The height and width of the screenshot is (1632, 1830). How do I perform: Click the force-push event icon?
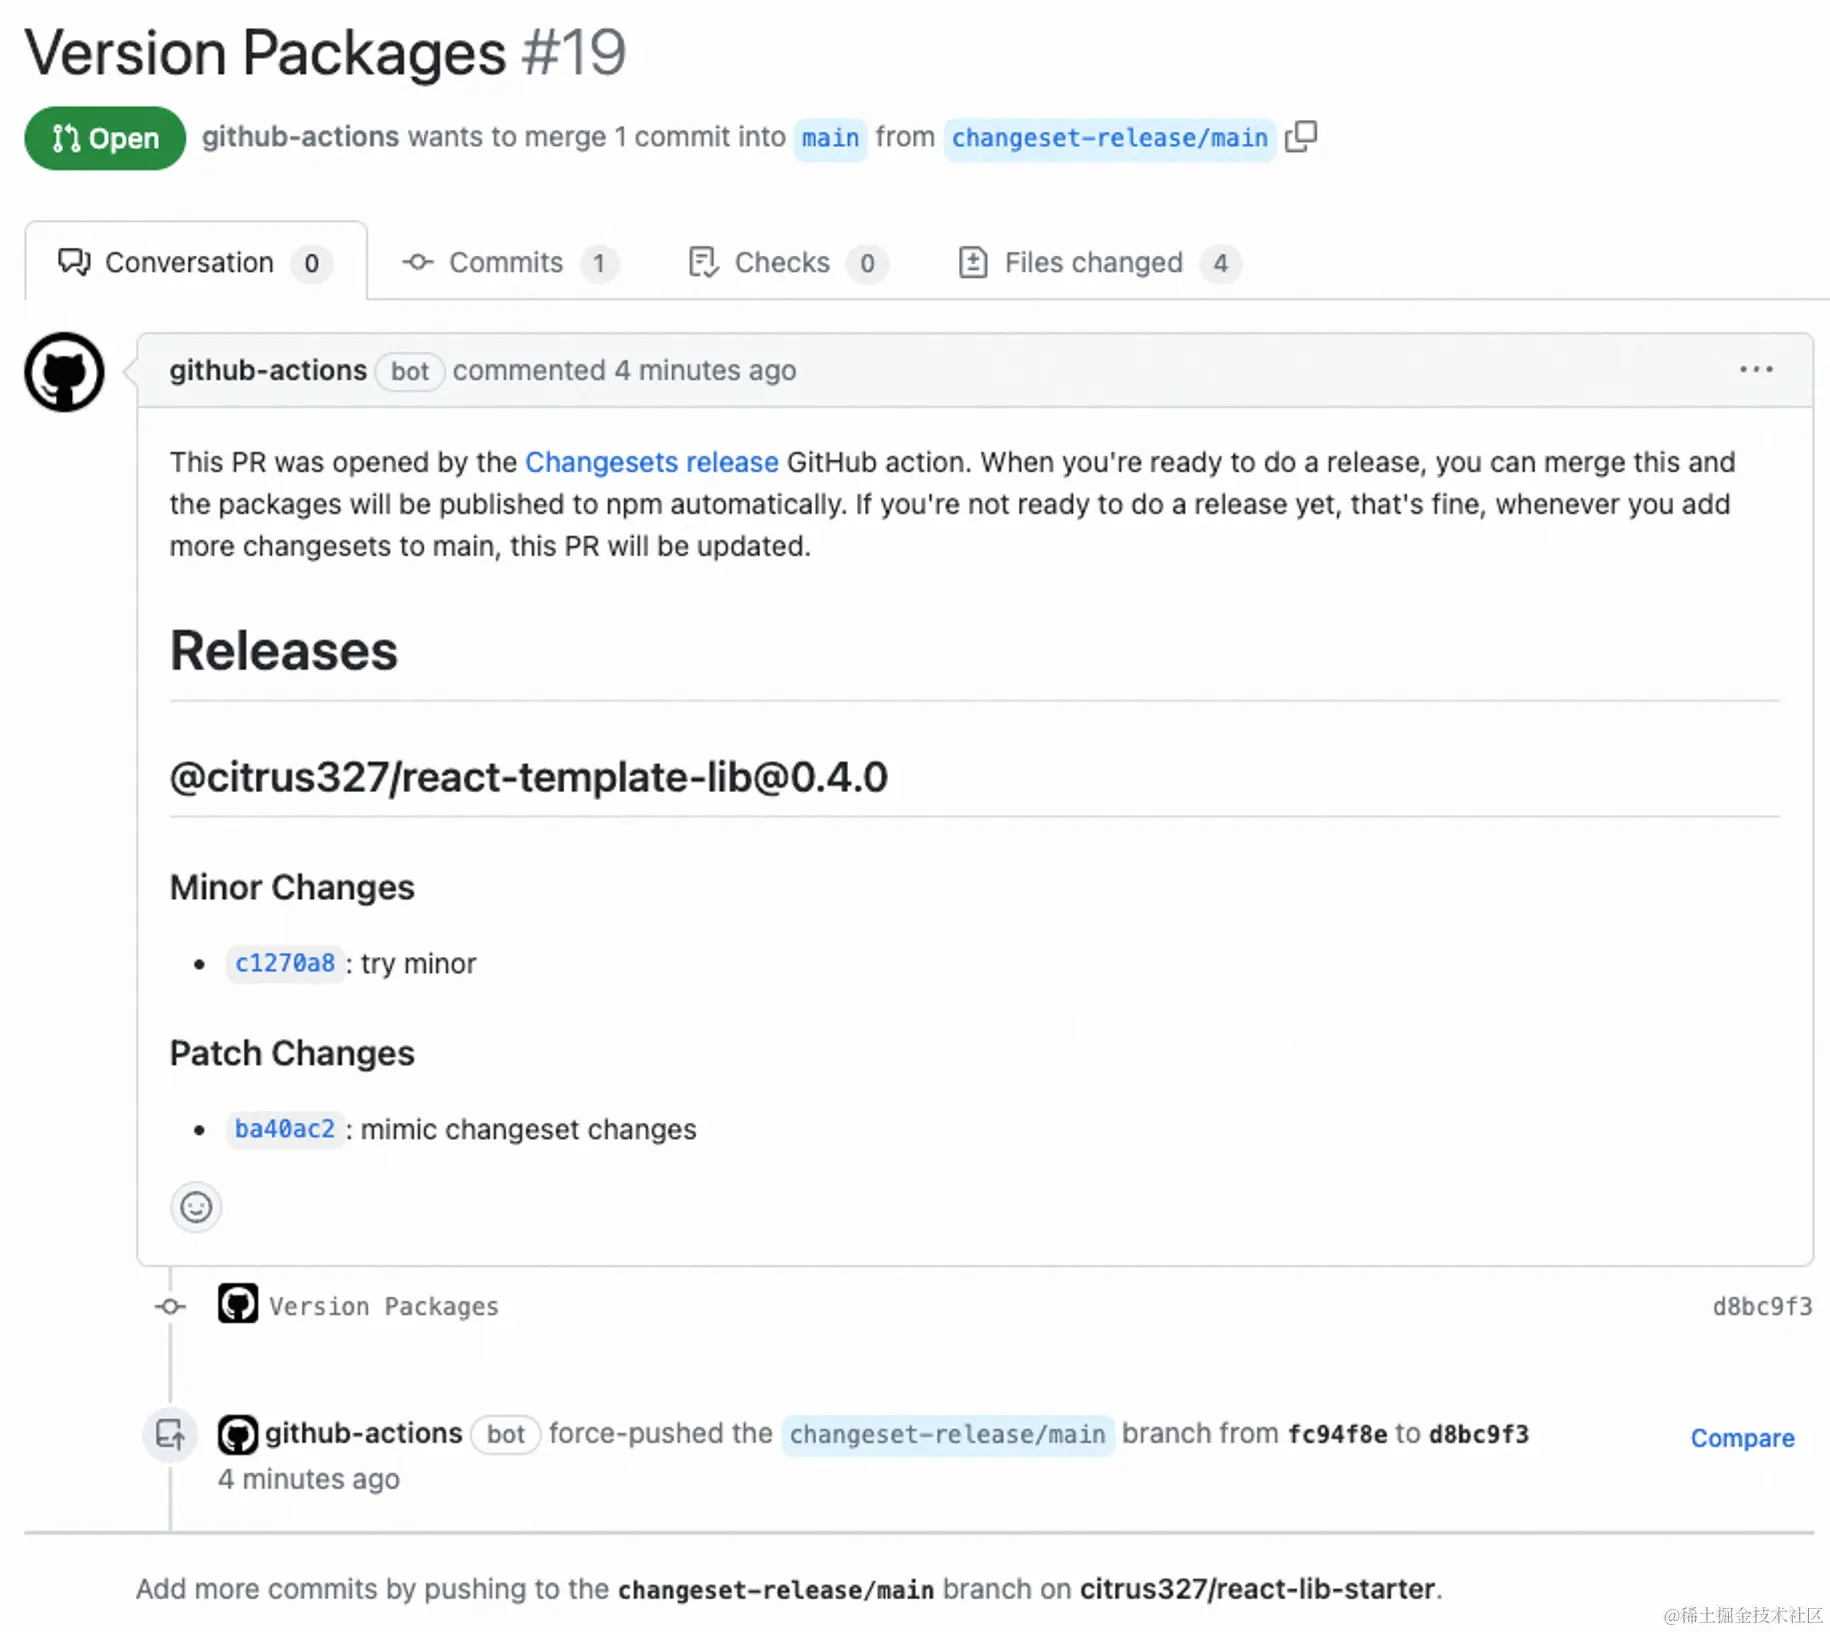(171, 1435)
